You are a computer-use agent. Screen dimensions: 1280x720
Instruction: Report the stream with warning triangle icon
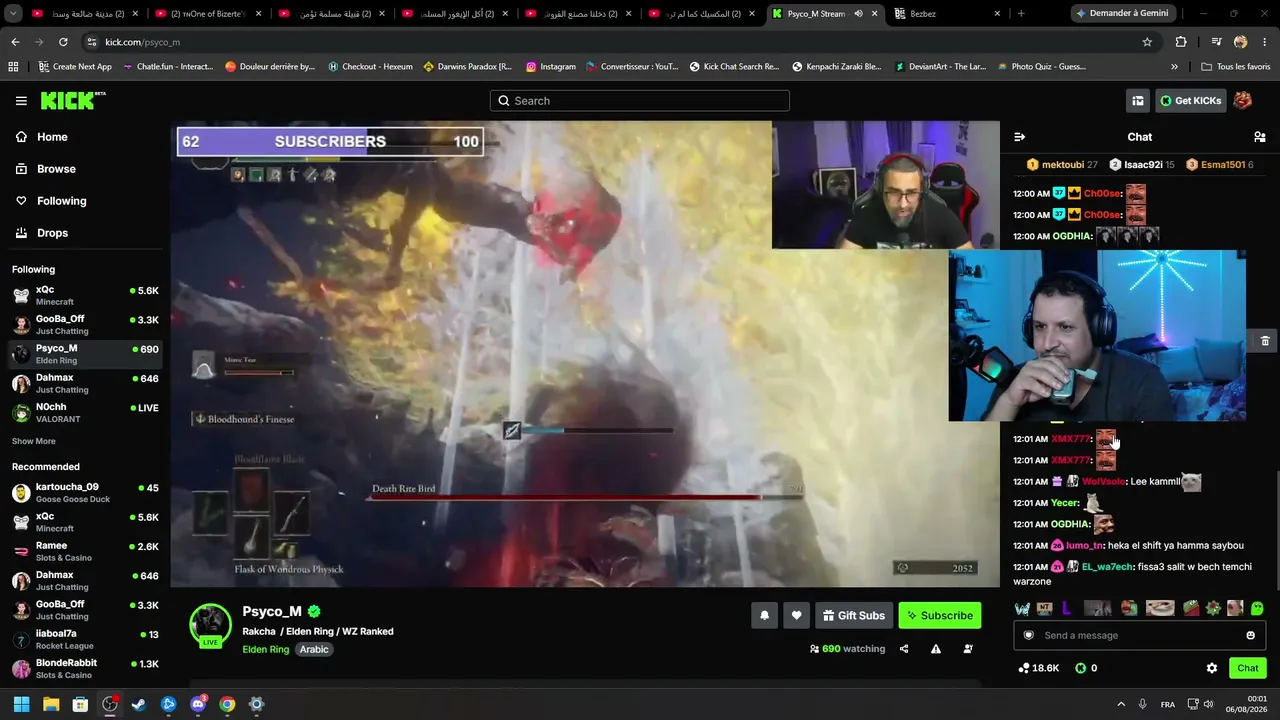point(936,649)
